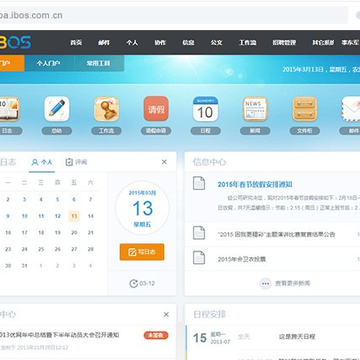Select the 个人 tab in diary panel
This screenshot has width=360, height=360.
[42, 162]
